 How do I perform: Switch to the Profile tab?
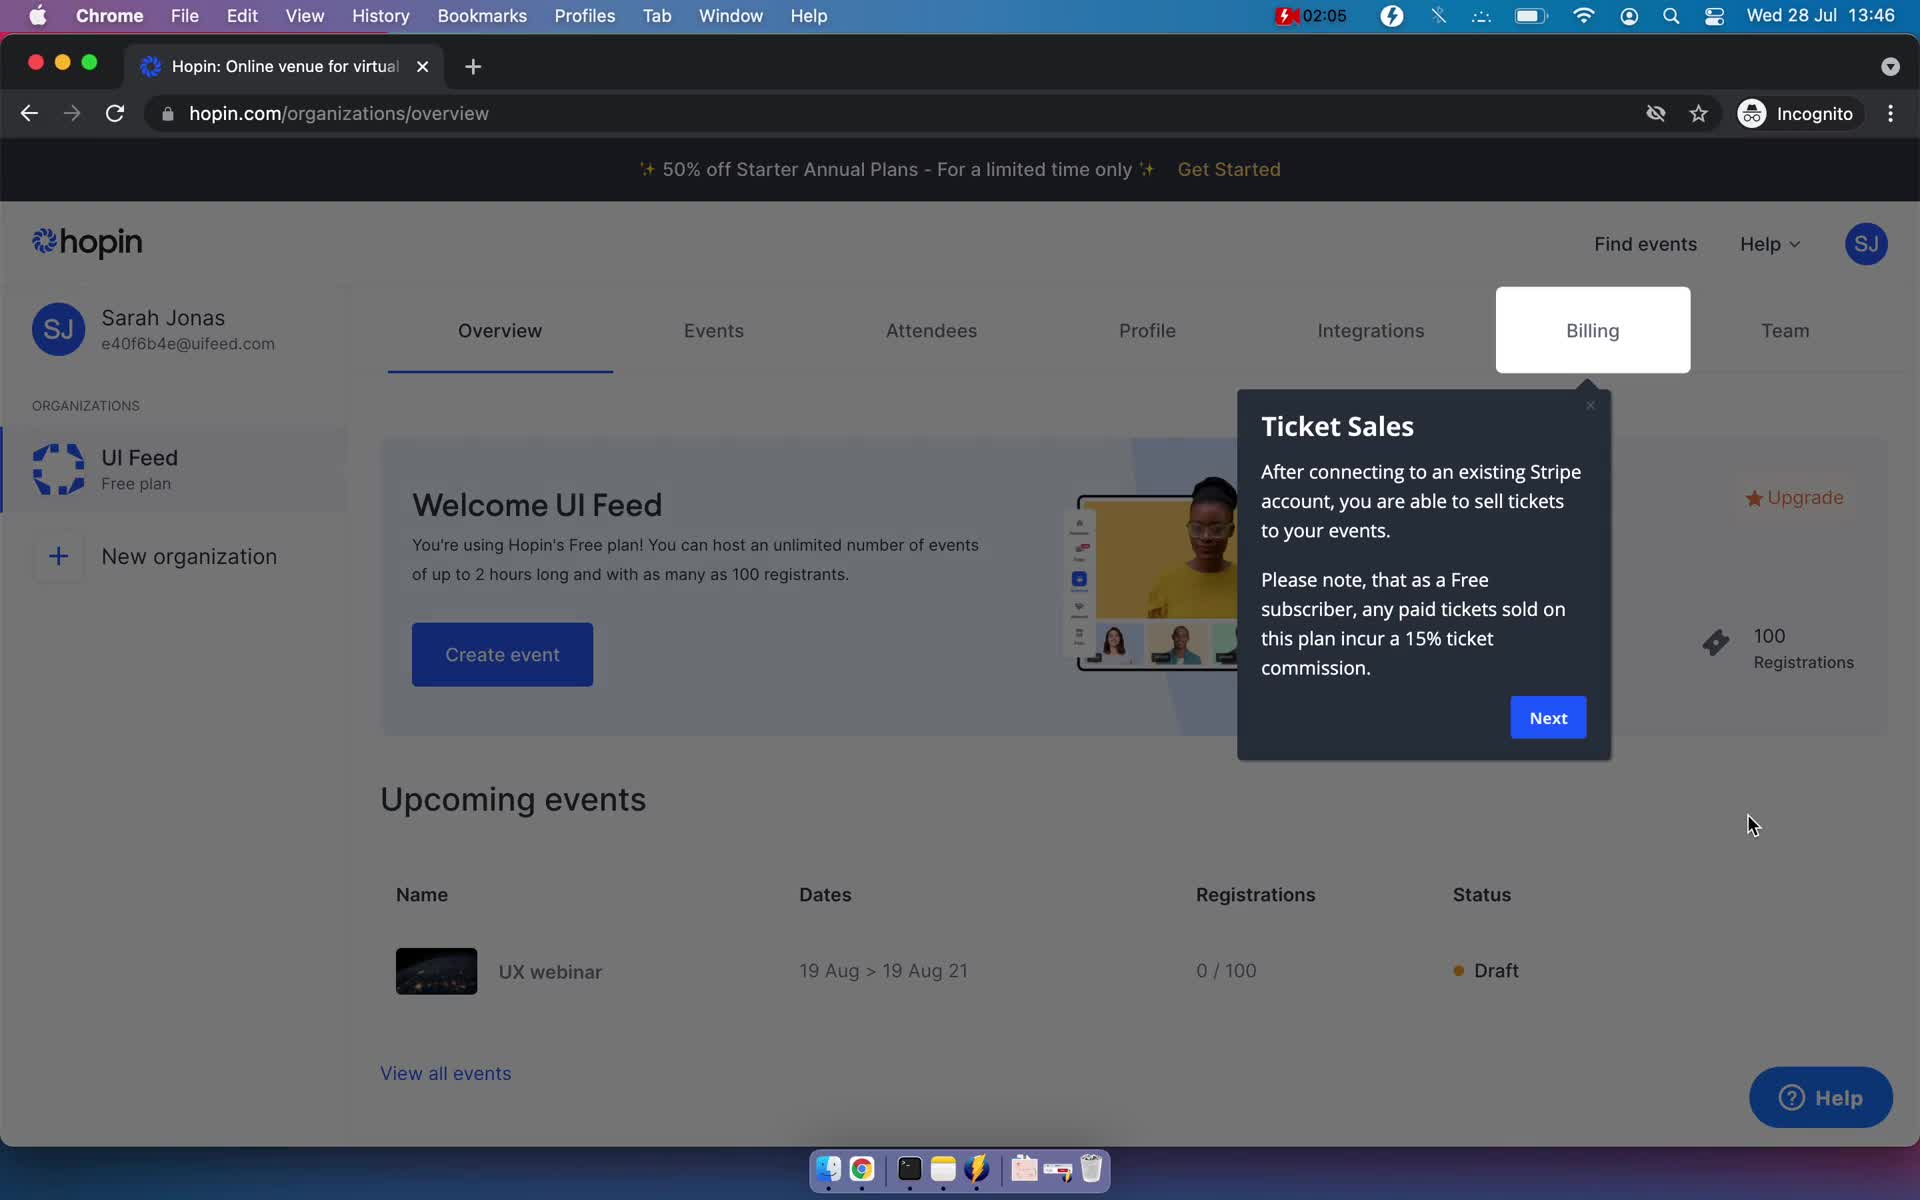(1147, 331)
